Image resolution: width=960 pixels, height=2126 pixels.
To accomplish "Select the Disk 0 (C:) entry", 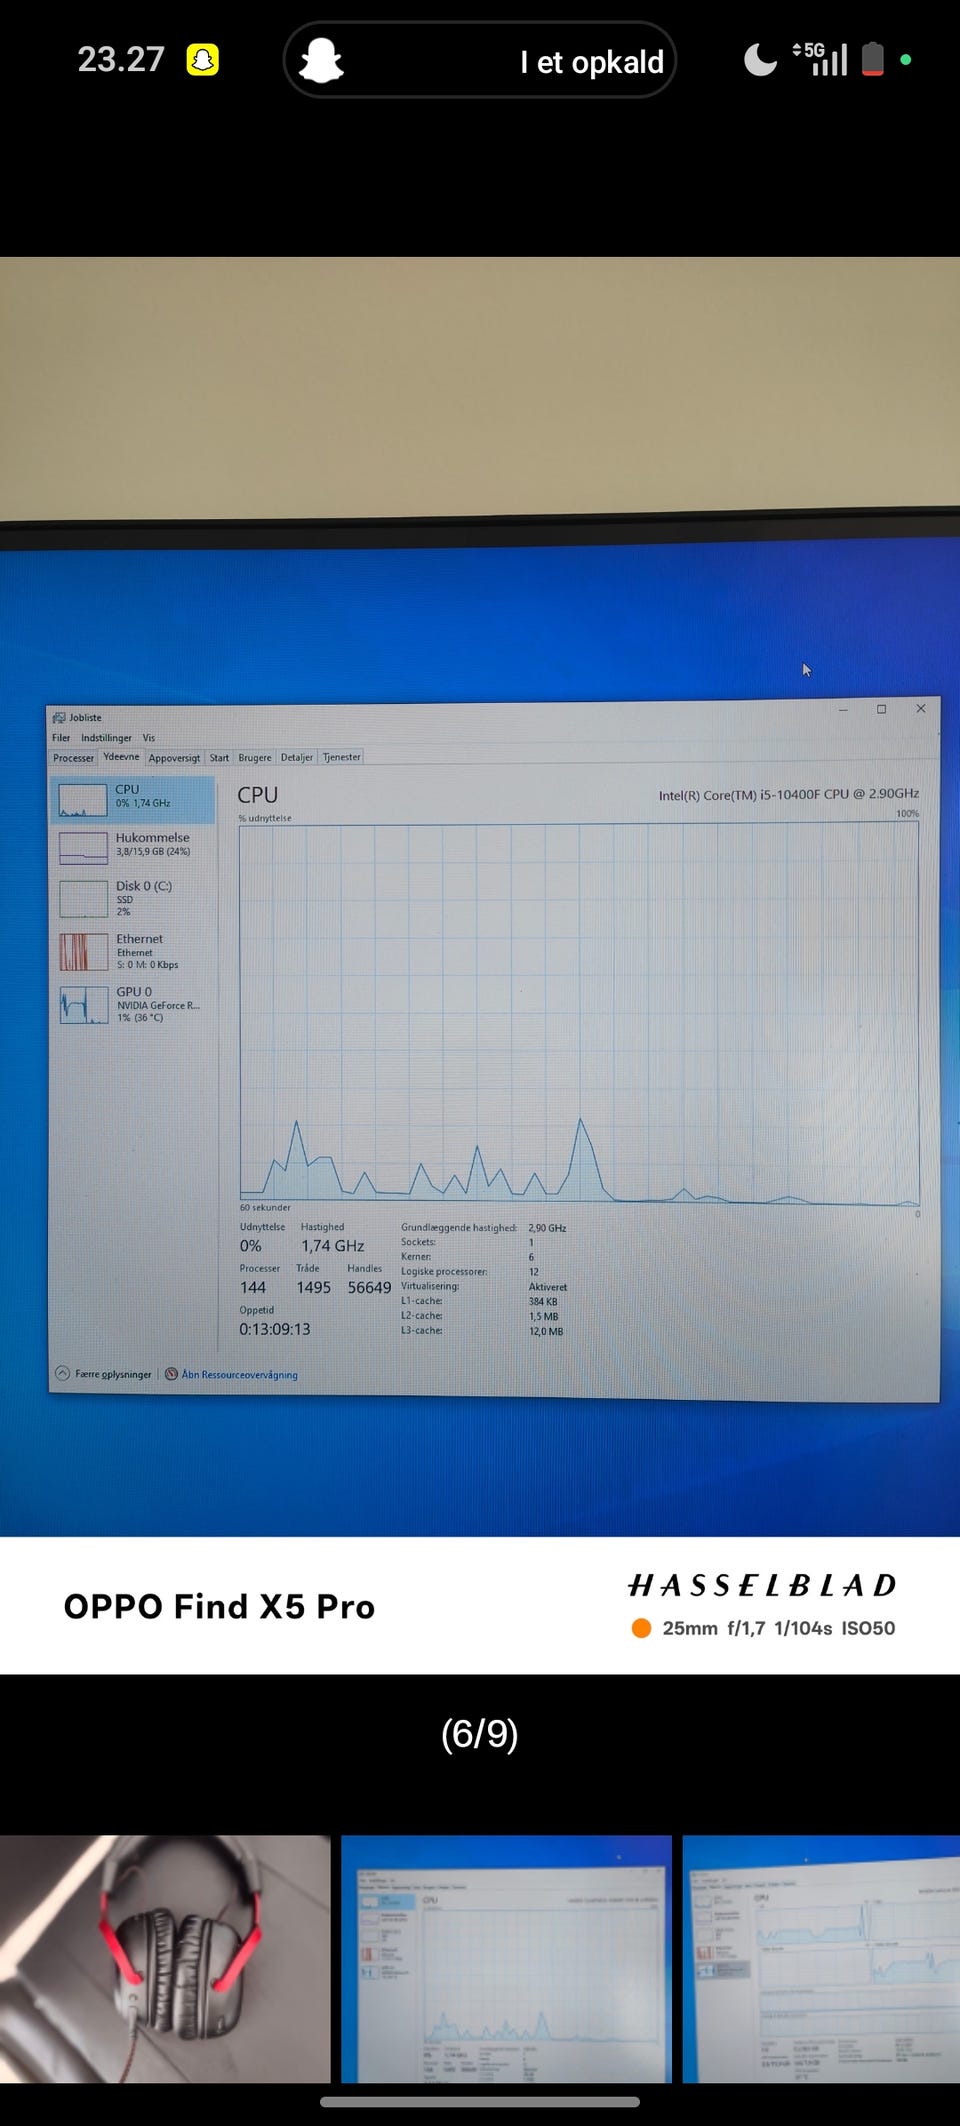I will tap(133, 898).
